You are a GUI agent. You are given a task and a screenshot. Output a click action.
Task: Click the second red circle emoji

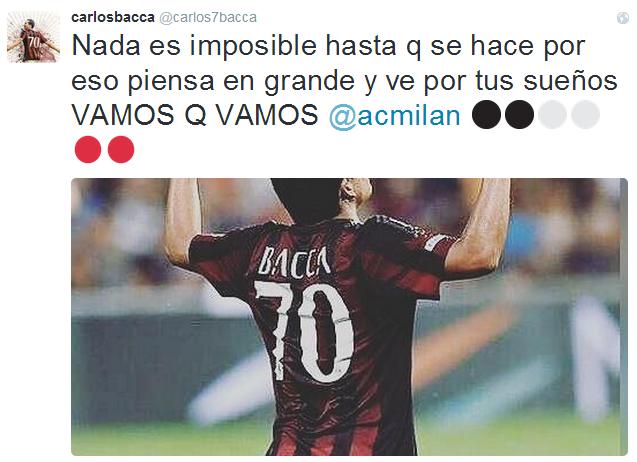(121, 150)
